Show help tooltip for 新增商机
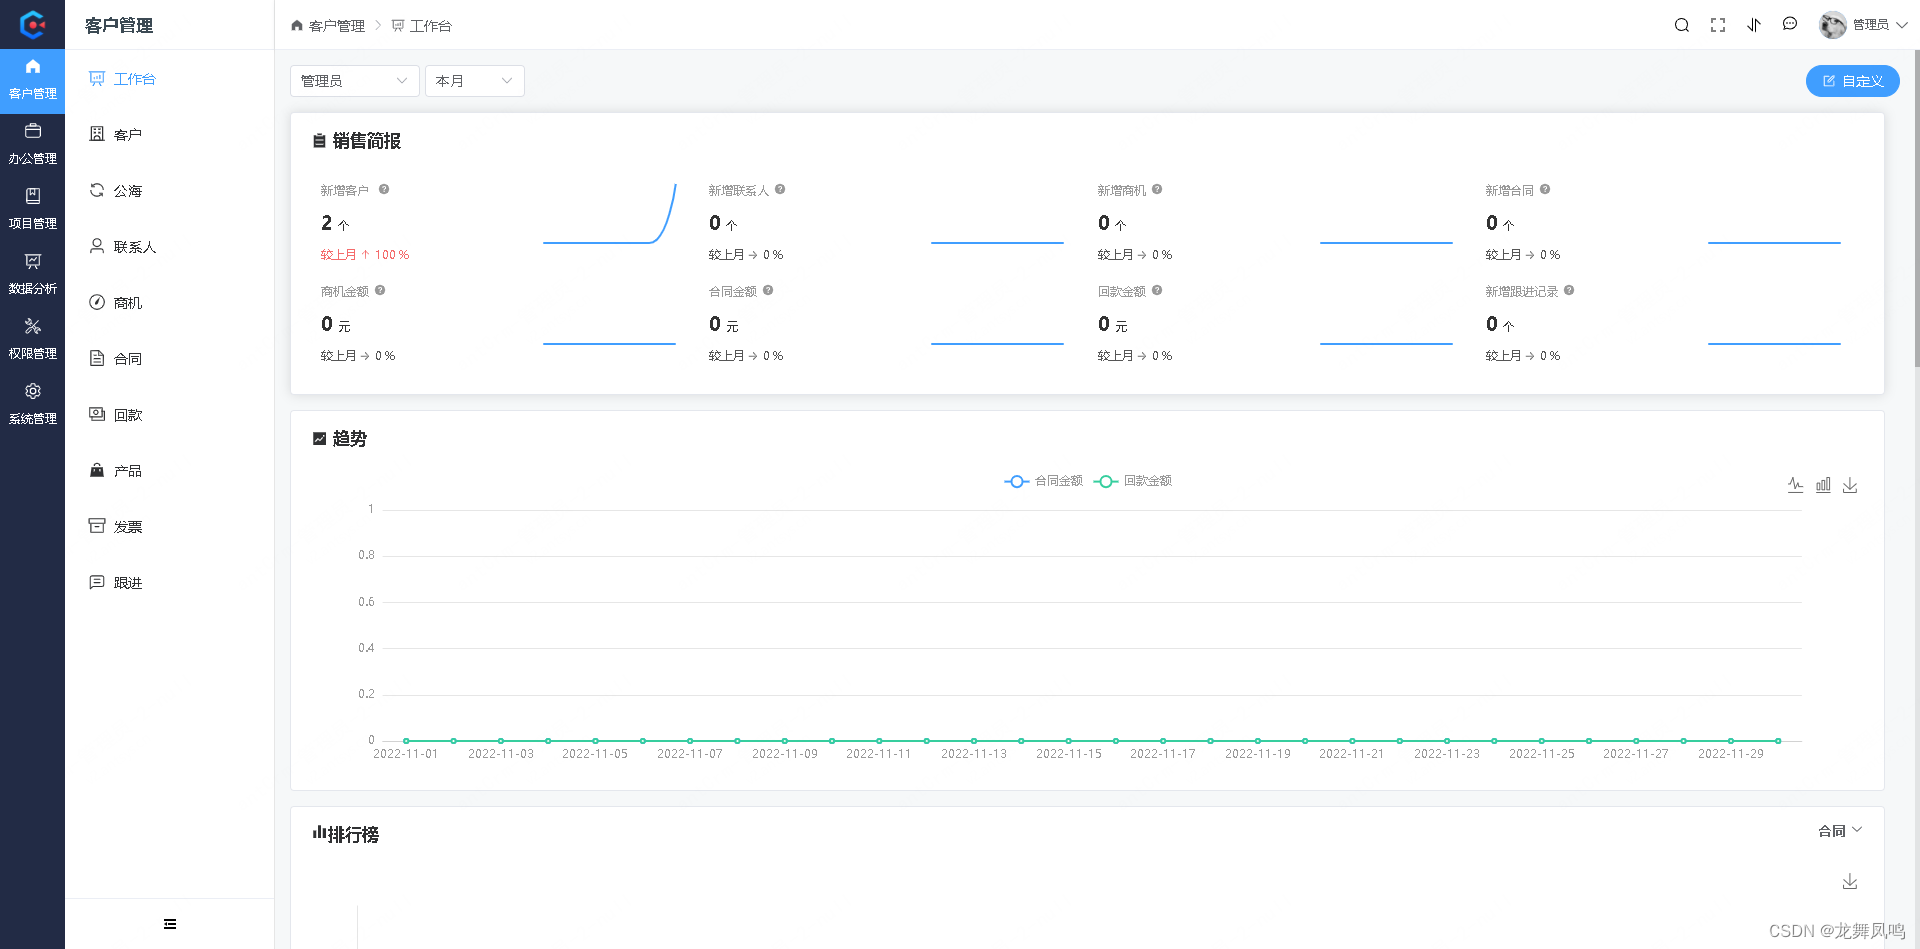 [1157, 189]
